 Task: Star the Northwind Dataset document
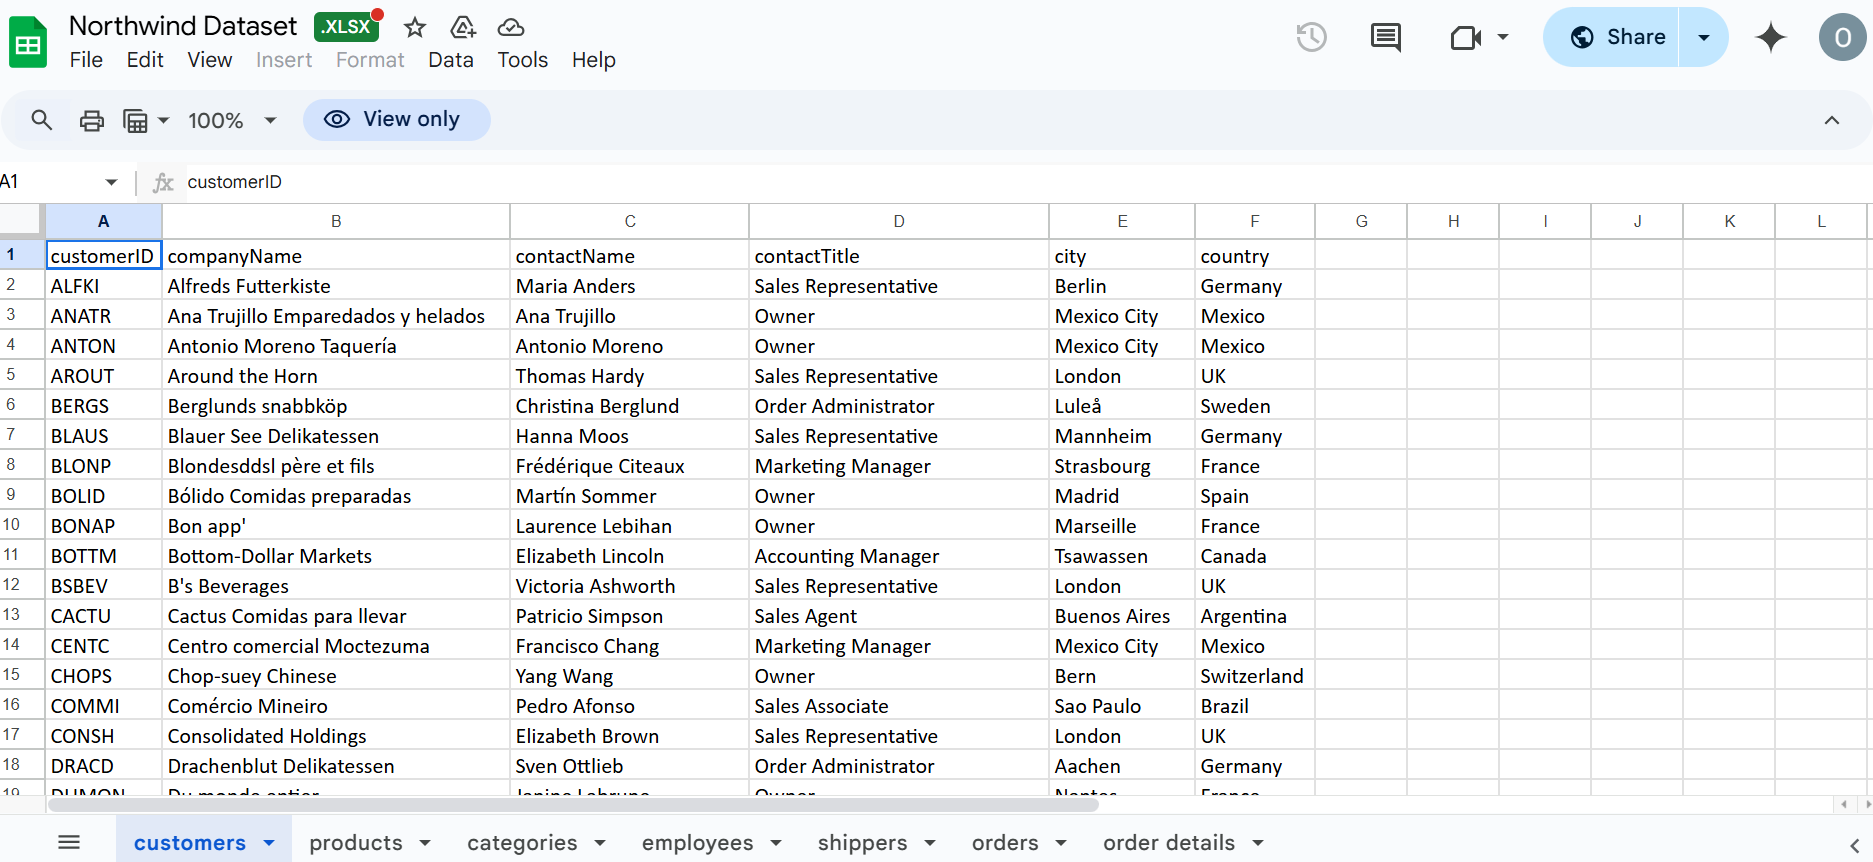[x=415, y=27]
